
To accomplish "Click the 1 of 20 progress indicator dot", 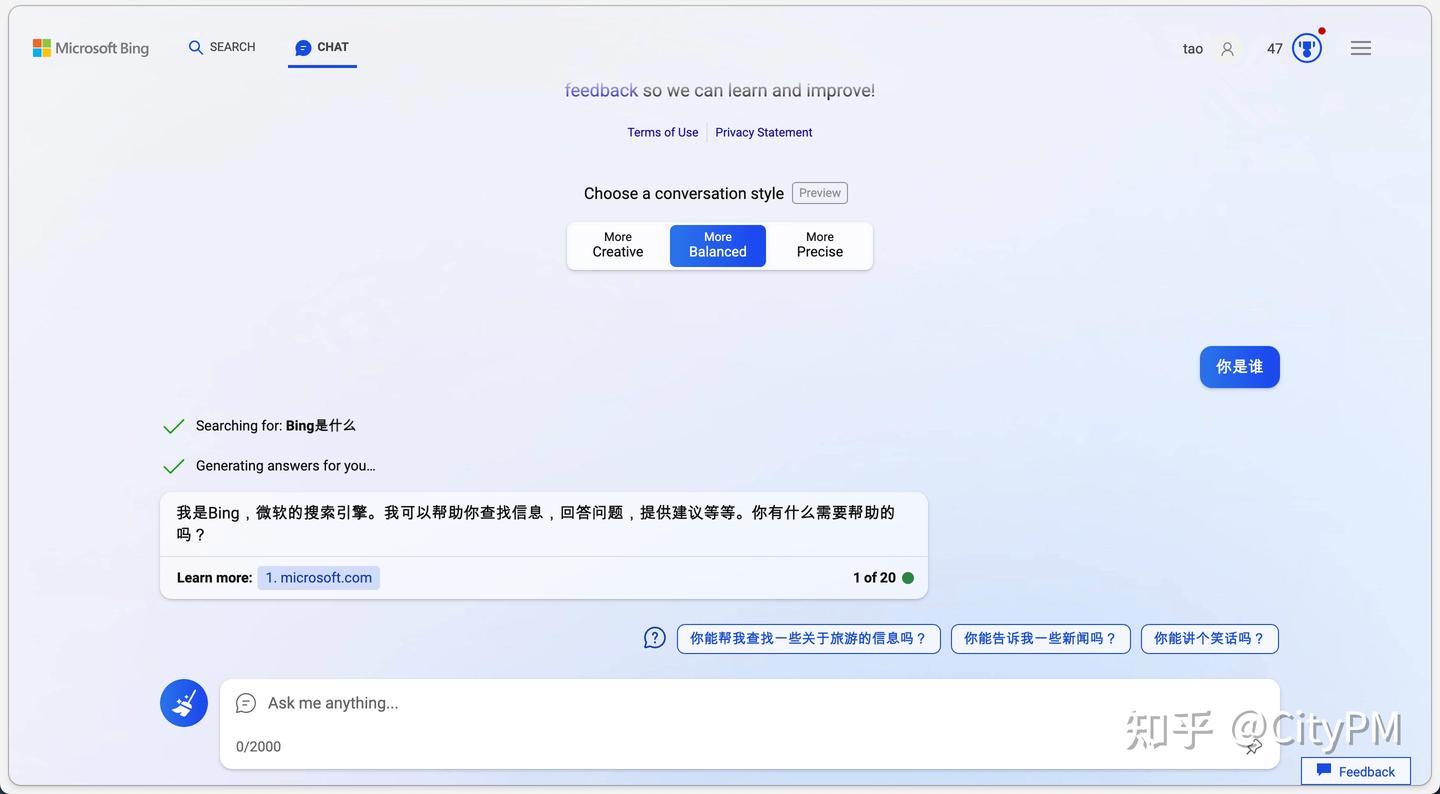I will (908, 577).
